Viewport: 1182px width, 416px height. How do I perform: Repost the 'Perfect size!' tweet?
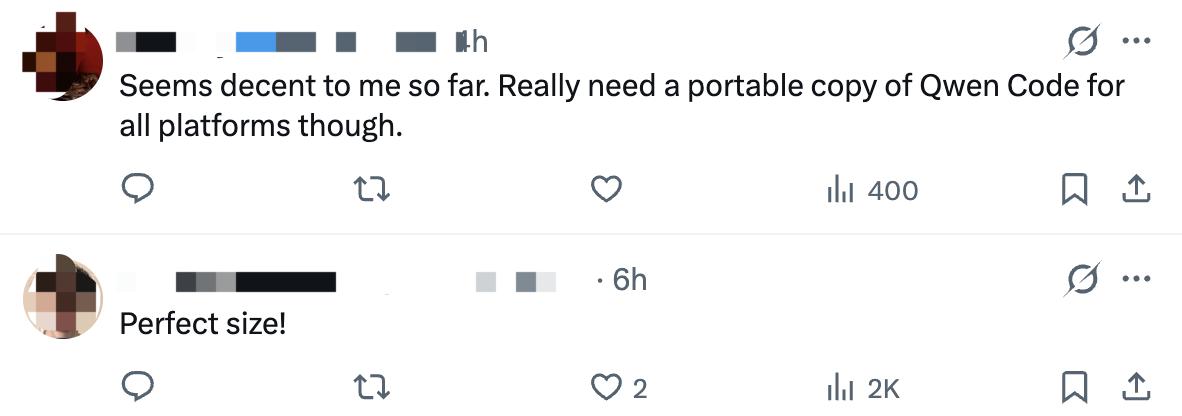373,387
